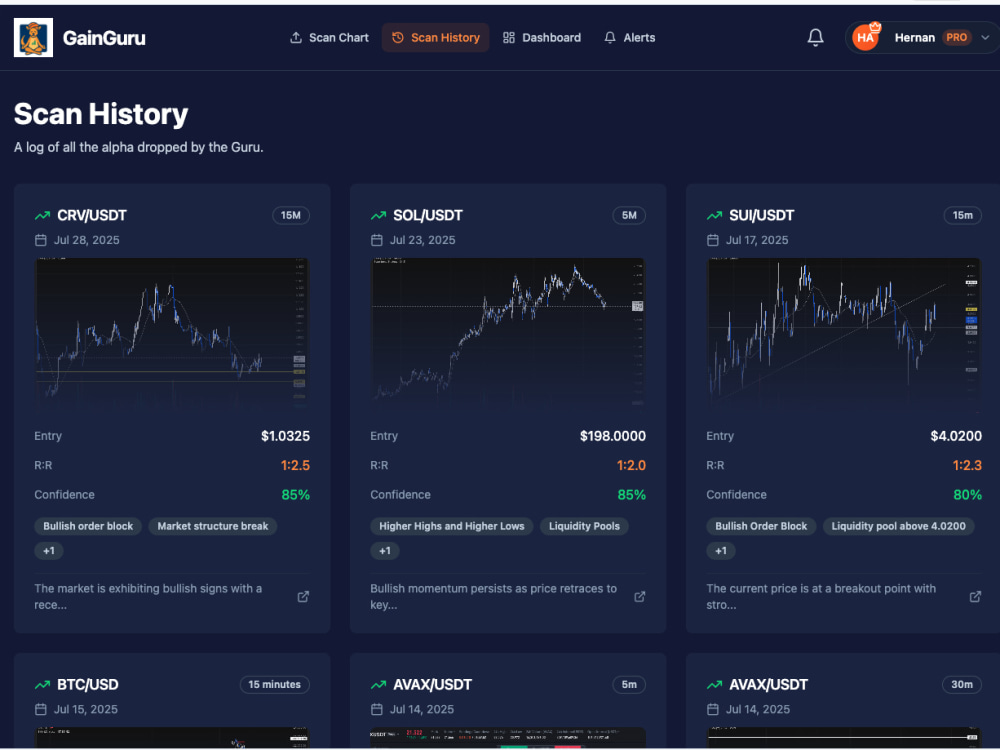Image resolution: width=1000 pixels, height=750 pixels.
Task: Open the notifications bell icon
Action: point(815,38)
